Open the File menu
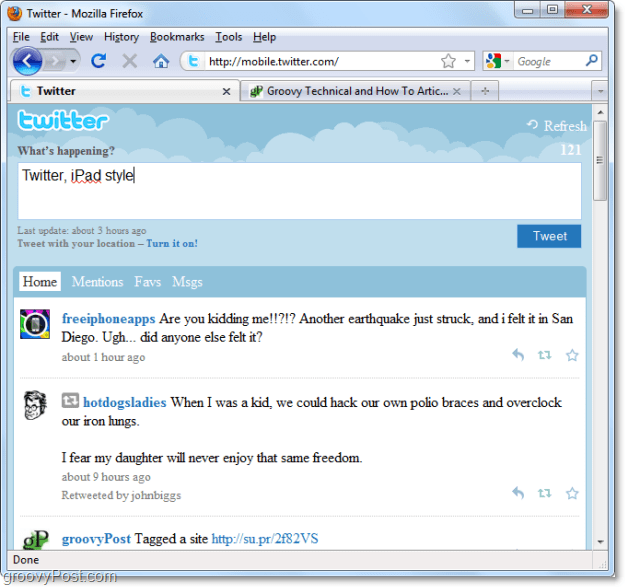The height and width of the screenshot is (587, 625). (x=21, y=37)
